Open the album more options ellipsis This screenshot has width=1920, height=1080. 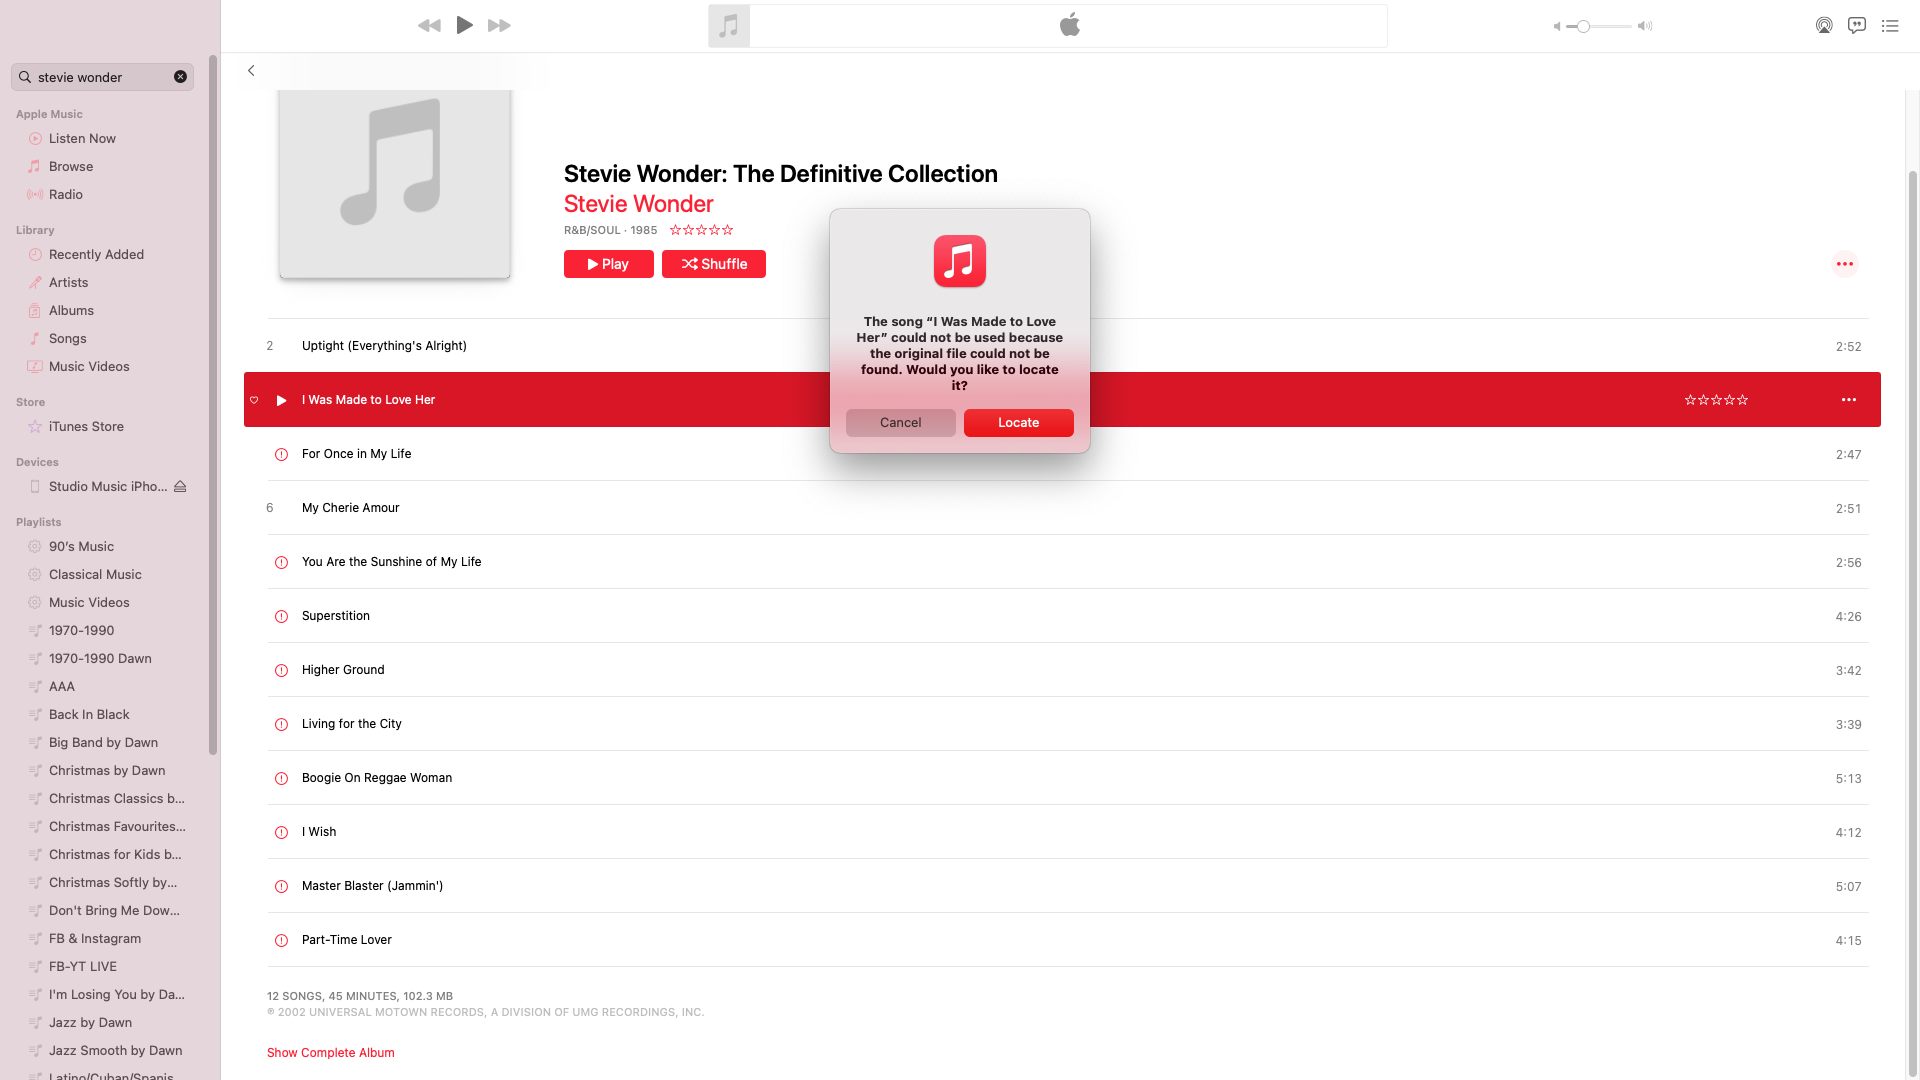1845,264
